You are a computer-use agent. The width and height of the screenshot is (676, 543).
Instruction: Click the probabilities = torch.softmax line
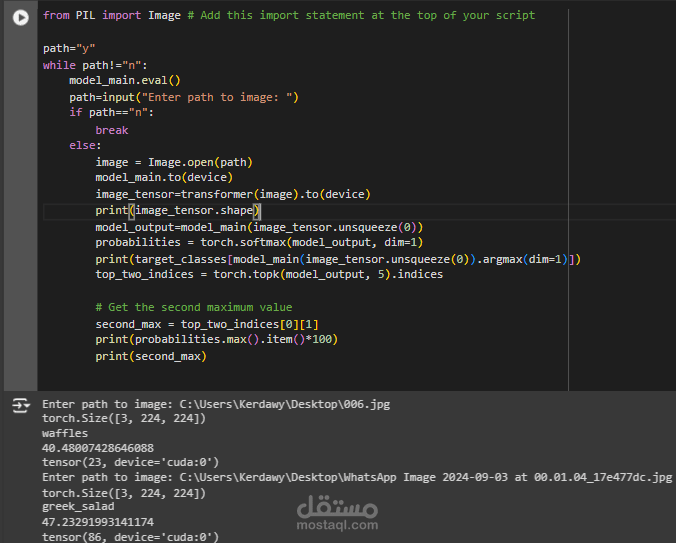259,242
